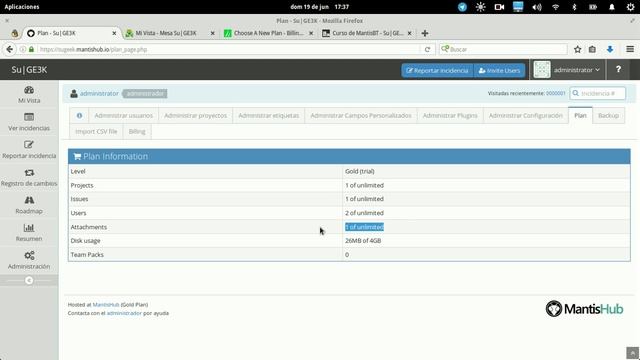Click the MantisHub logo
Image resolution: width=640 pixels, height=360 pixels.
coord(584,309)
